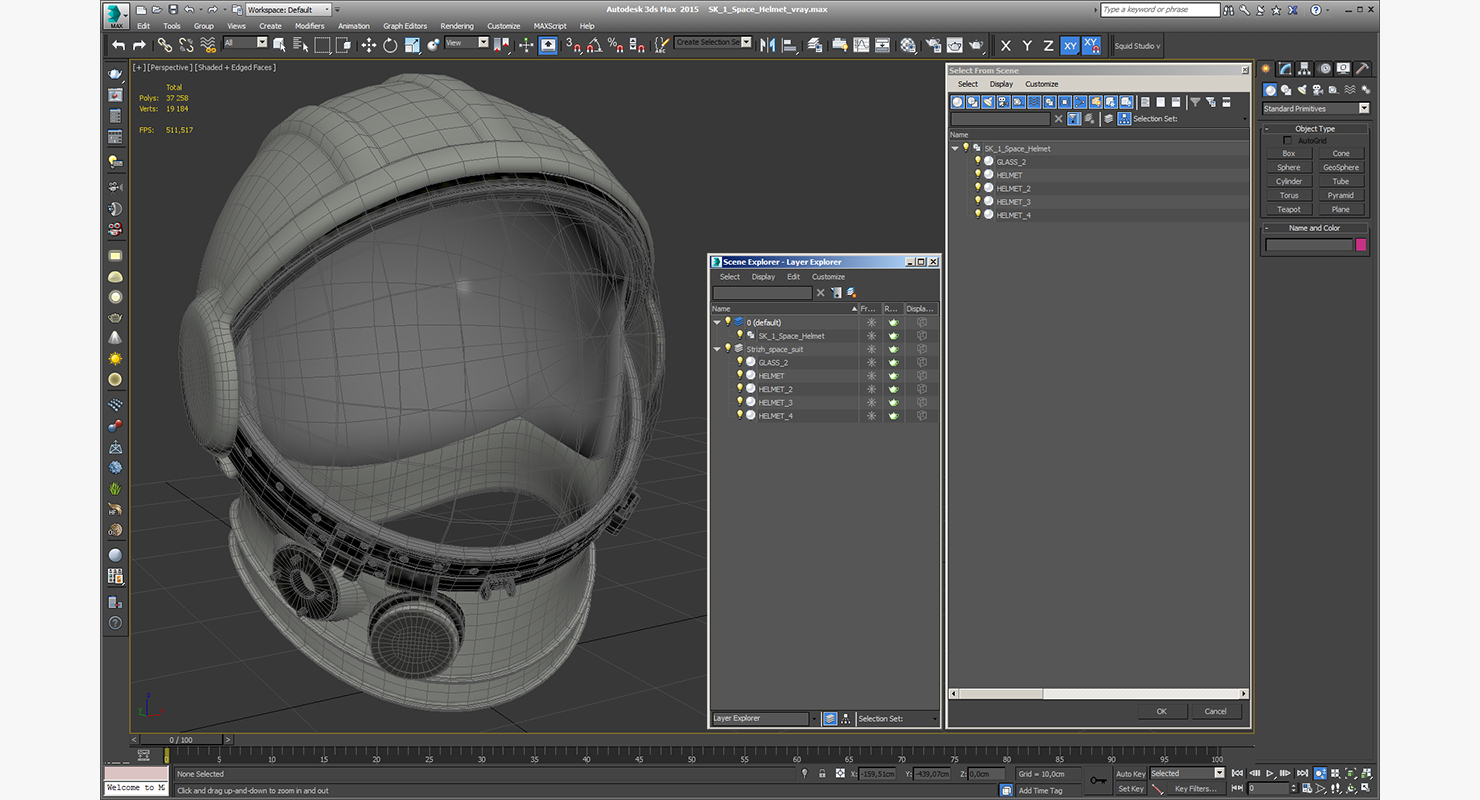Screen dimensions: 1480x800
Task: Open Display menu in Select From Scene
Action: tap(1001, 84)
